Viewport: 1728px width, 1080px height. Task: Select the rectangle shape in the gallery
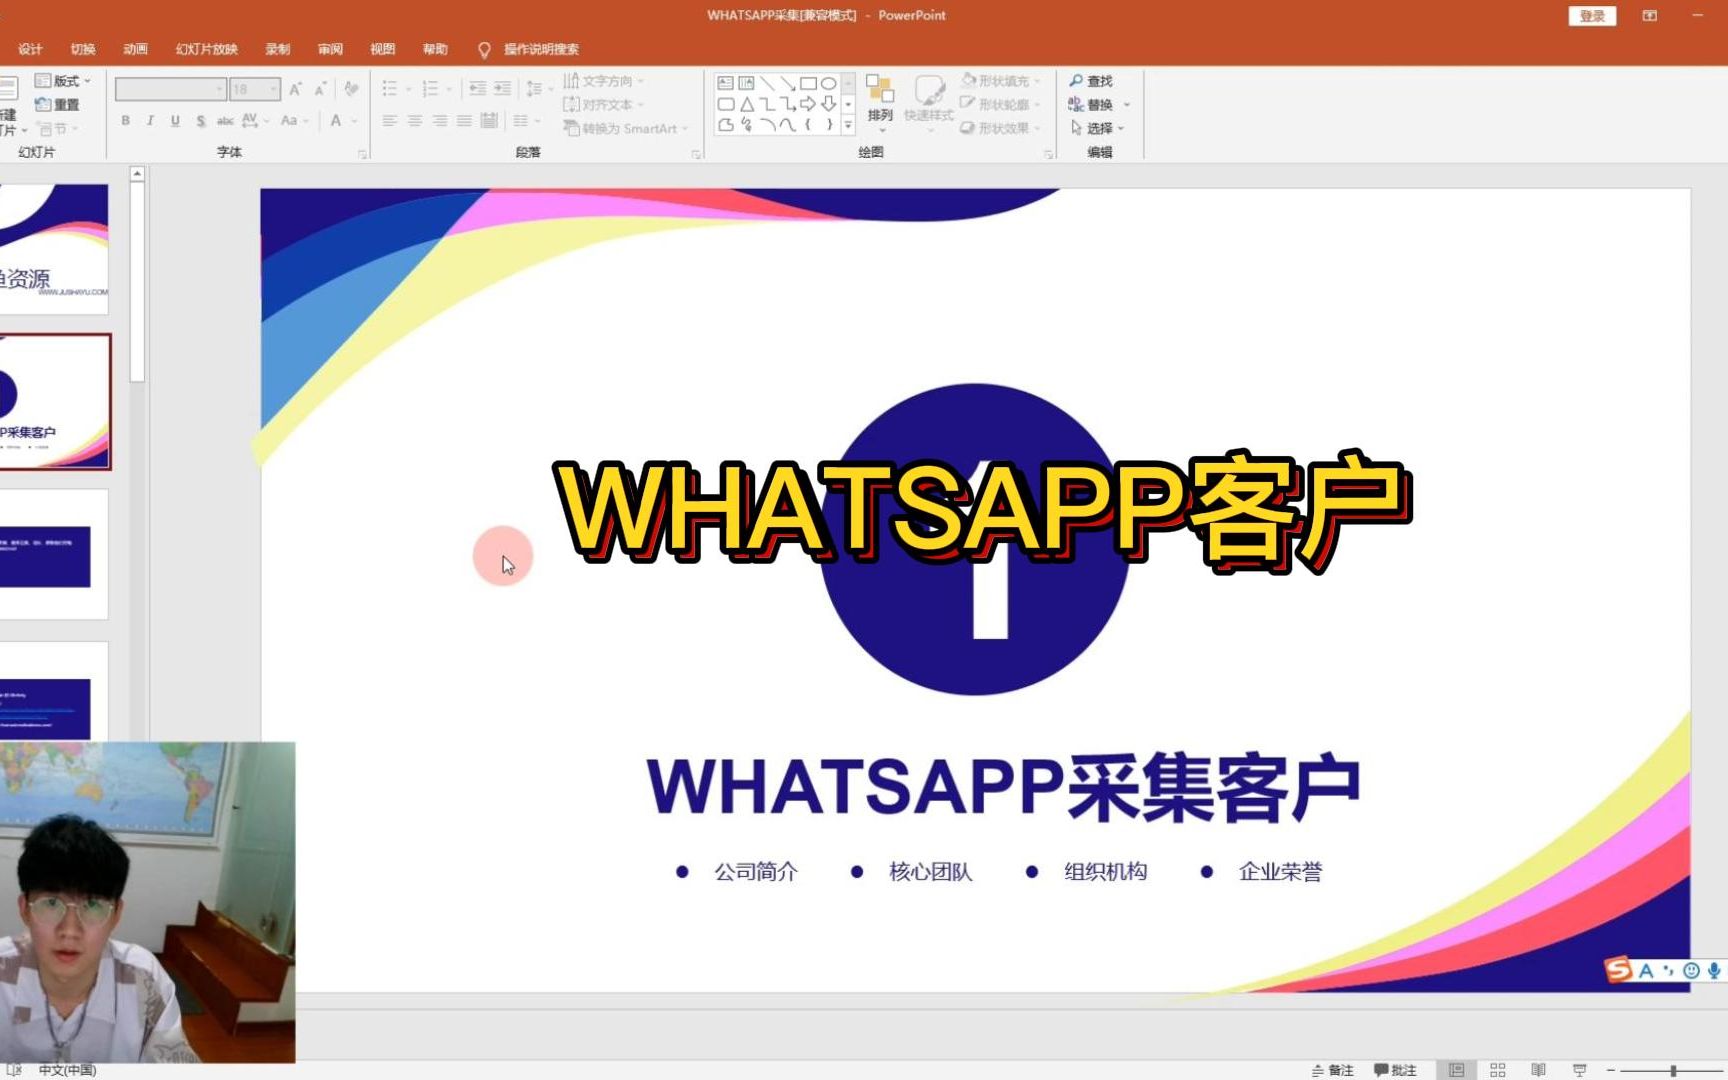808,83
